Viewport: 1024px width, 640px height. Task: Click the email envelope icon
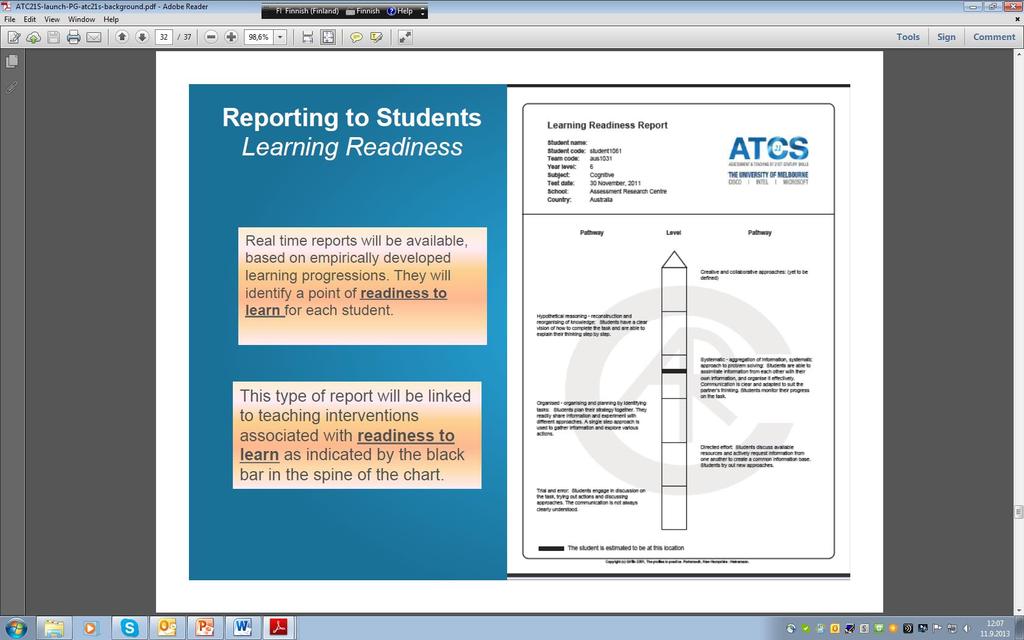[x=94, y=37]
